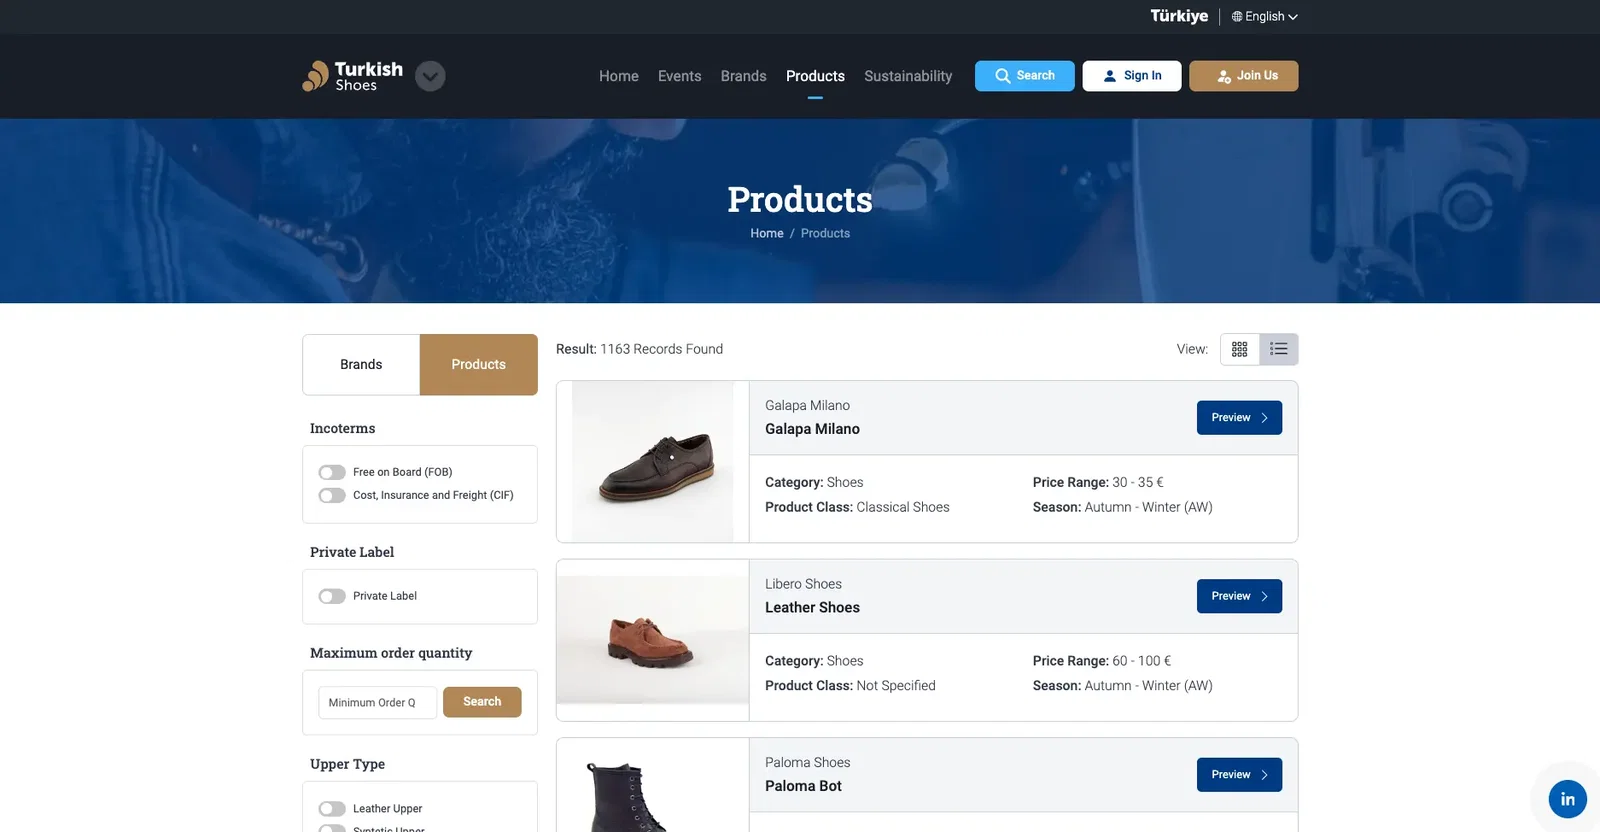Viewport: 1600px width, 832px height.
Task: Switch to grid view icon
Action: point(1239,349)
